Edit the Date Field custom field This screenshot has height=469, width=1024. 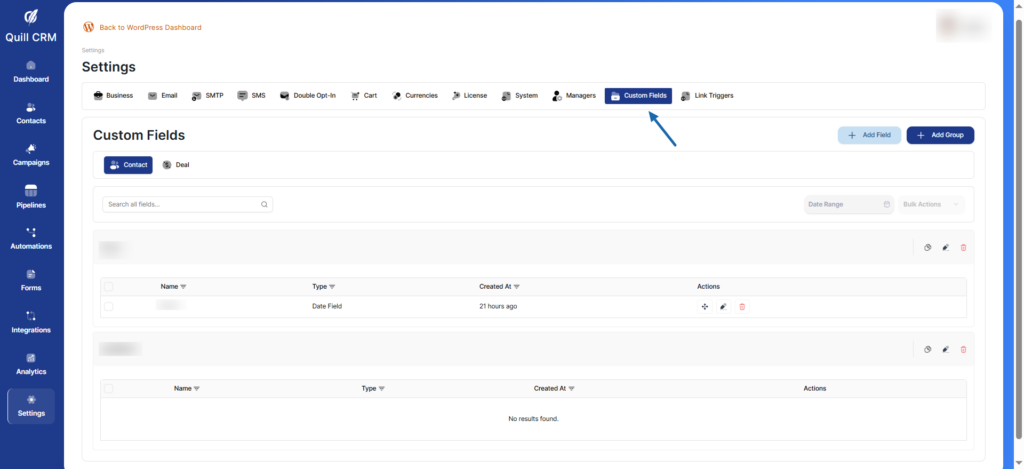click(x=723, y=306)
